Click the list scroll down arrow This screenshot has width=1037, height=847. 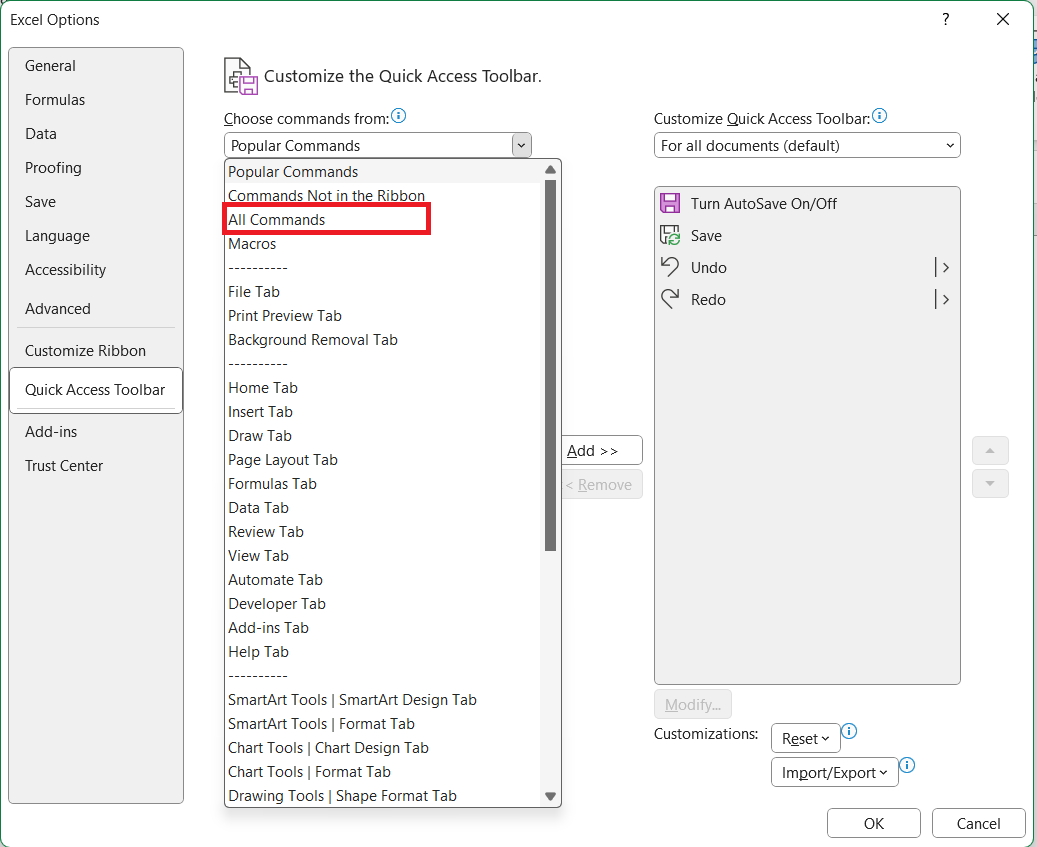(x=550, y=796)
